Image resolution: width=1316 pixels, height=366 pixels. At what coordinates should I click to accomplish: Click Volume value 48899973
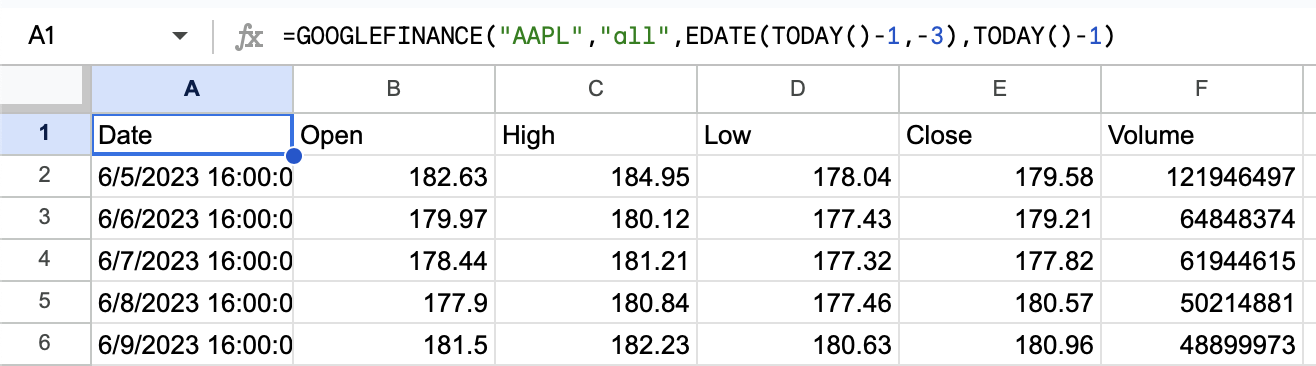[1202, 345]
